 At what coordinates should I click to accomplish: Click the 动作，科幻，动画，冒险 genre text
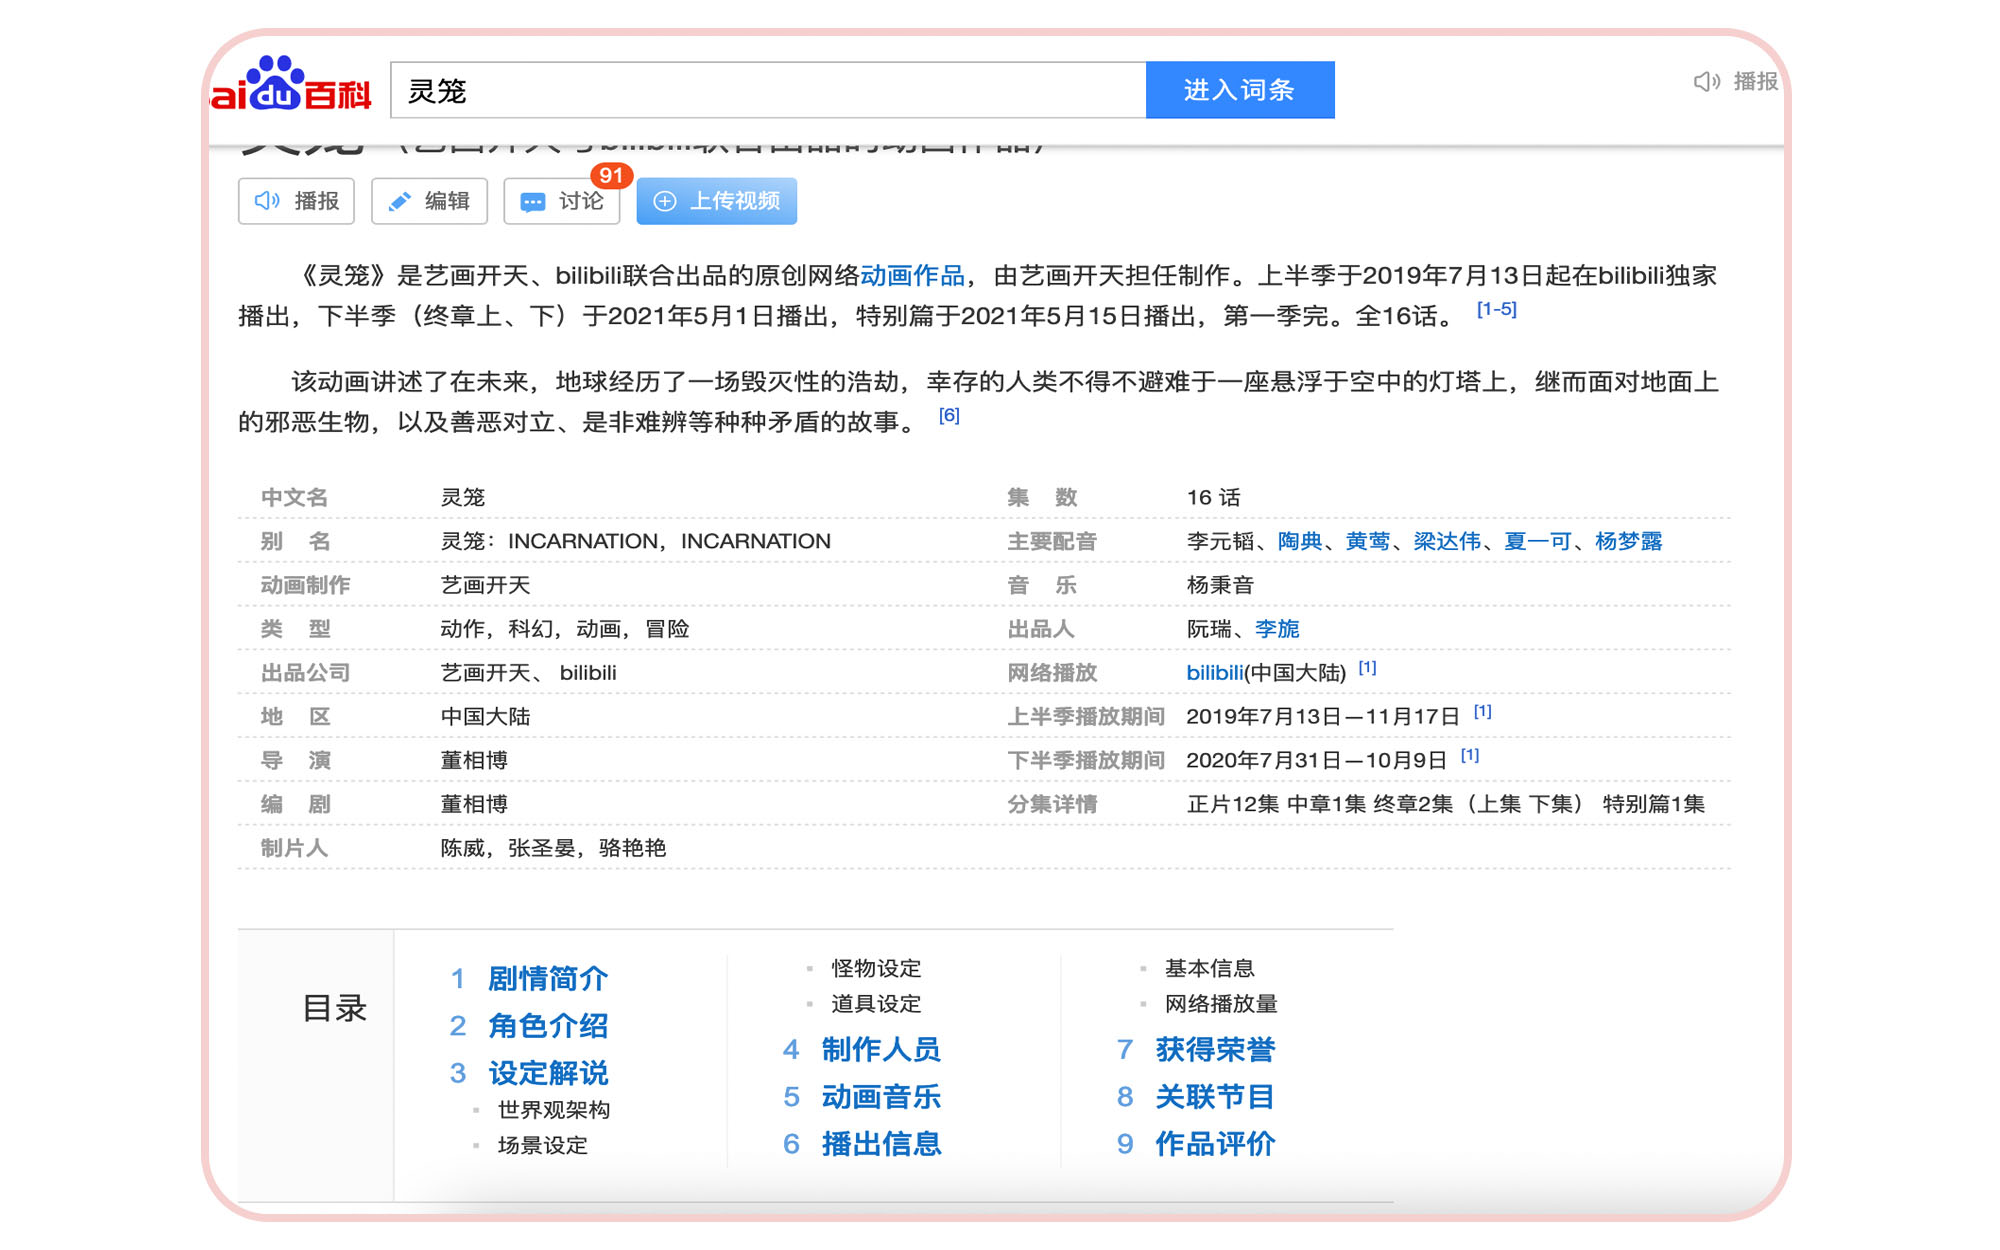point(565,629)
